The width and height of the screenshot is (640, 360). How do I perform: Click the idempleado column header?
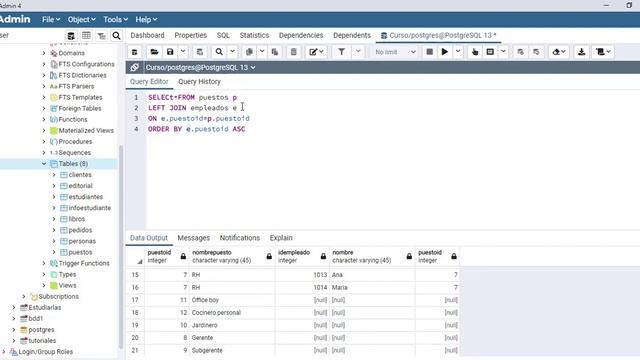[302, 256]
